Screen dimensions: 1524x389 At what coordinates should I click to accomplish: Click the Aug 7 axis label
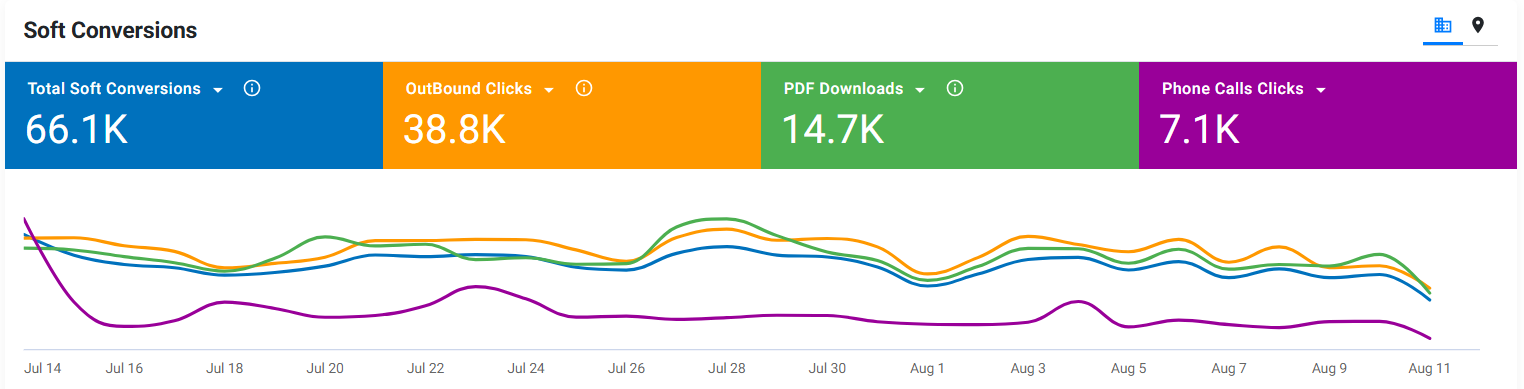[1229, 368]
